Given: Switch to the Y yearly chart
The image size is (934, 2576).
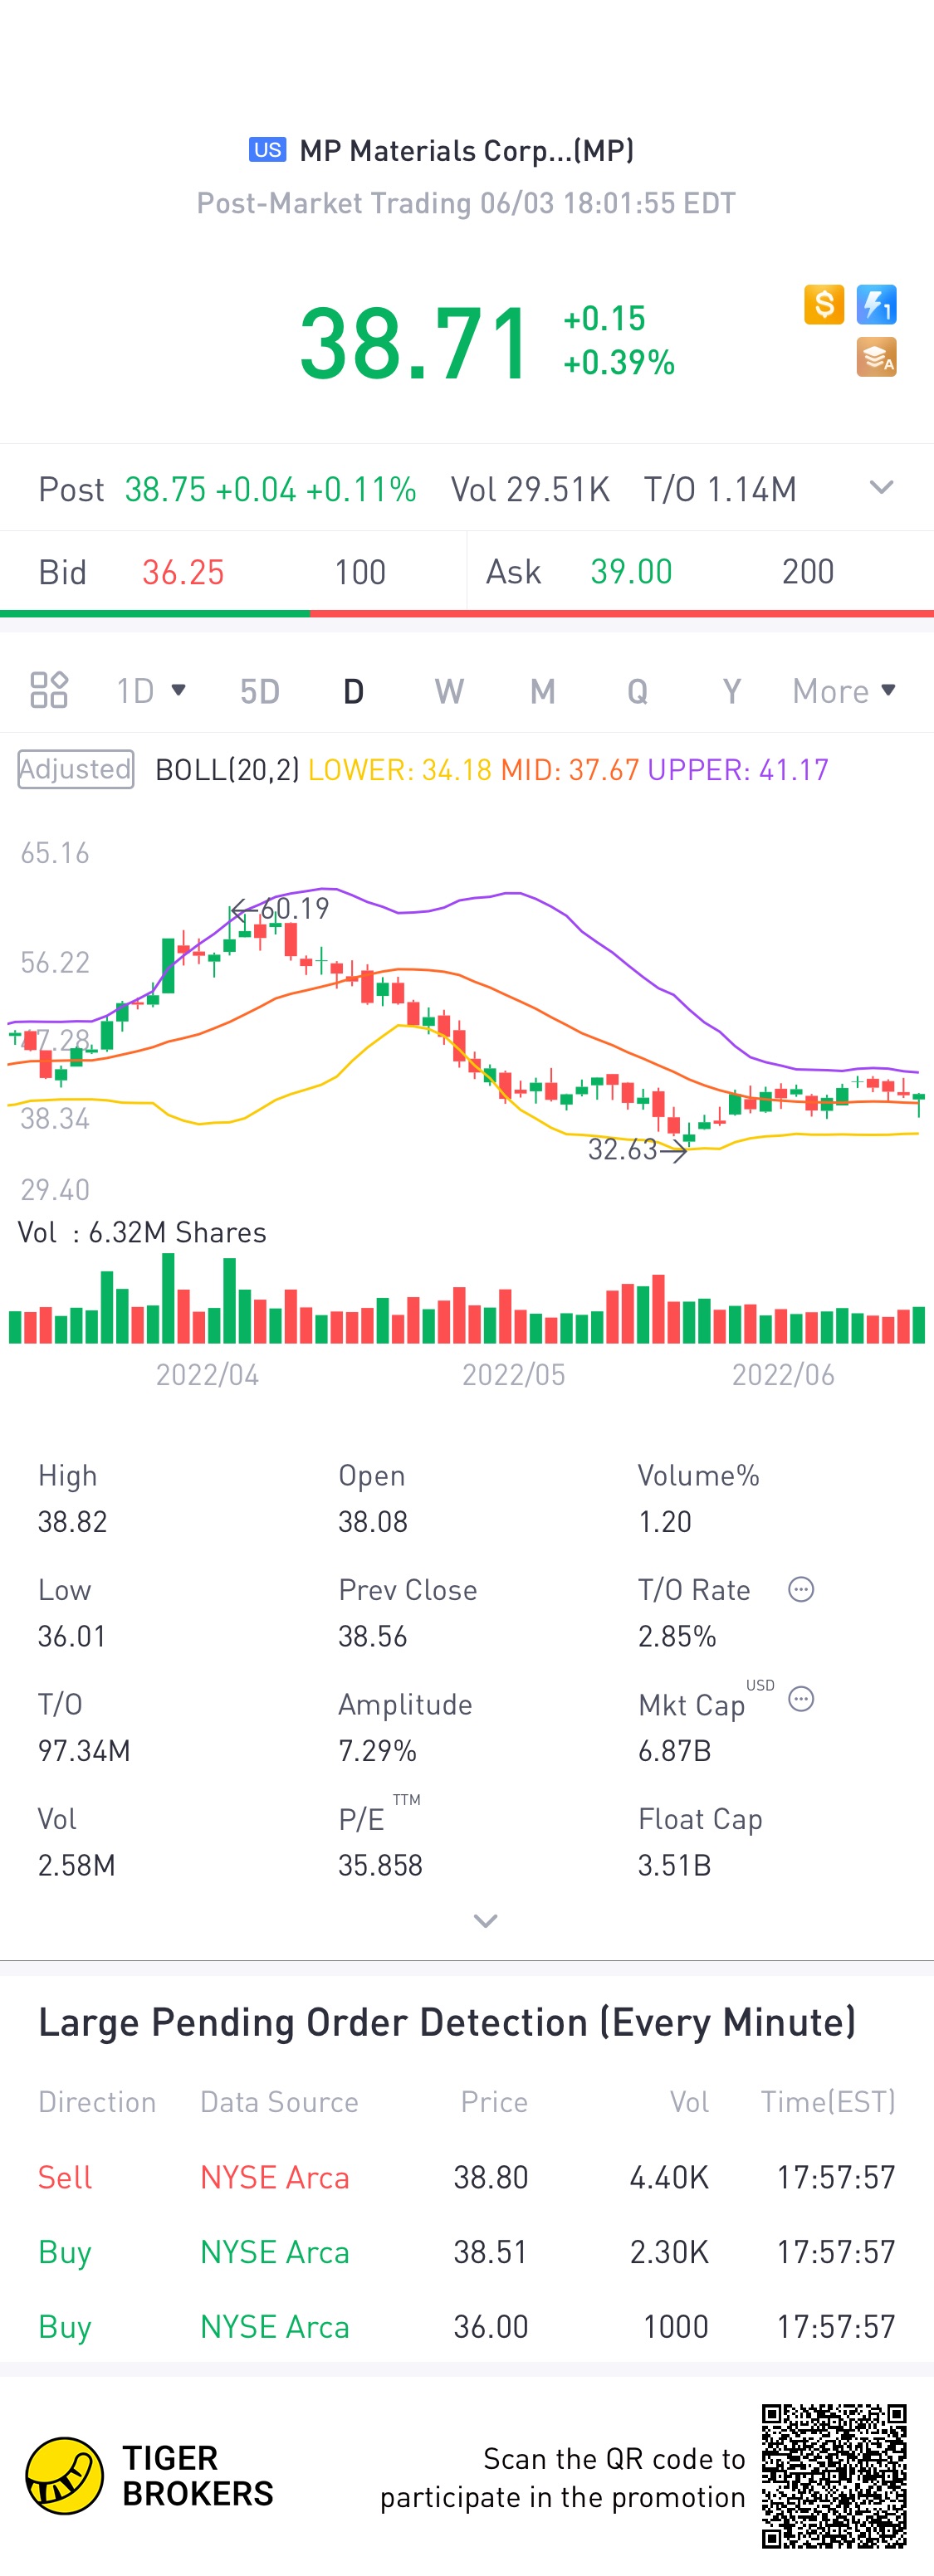Looking at the screenshot, I should (x=732, y=691).
